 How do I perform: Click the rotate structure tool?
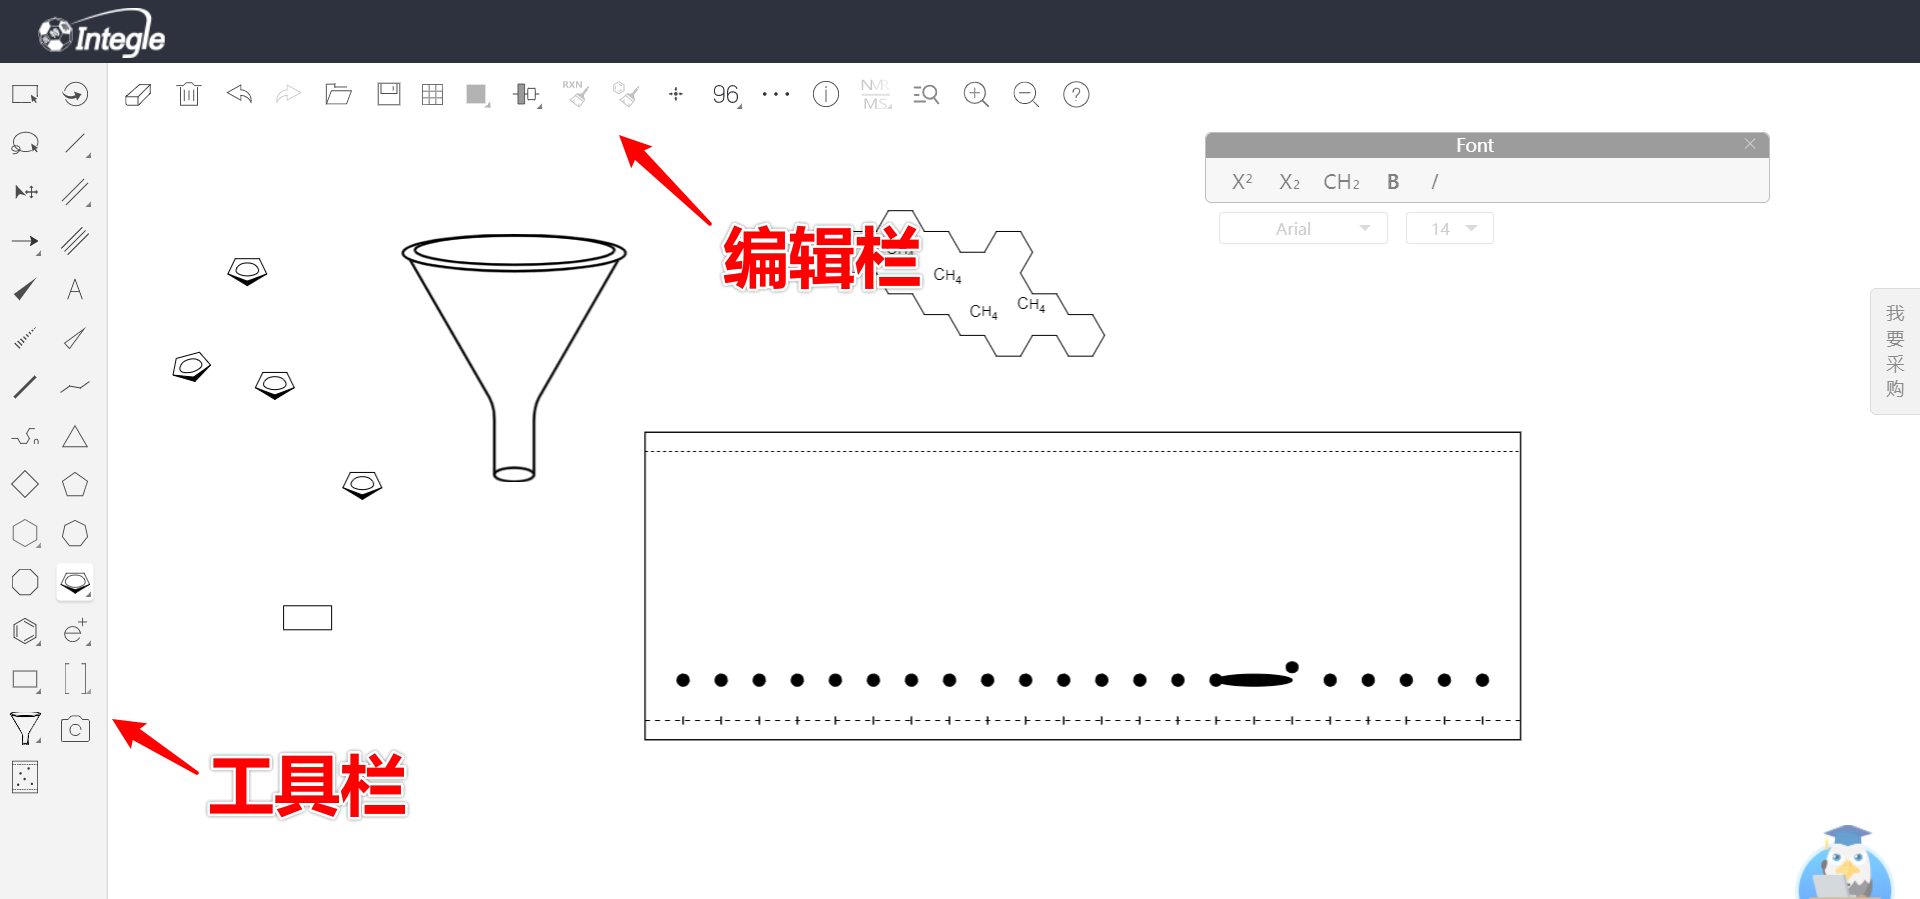75,94
